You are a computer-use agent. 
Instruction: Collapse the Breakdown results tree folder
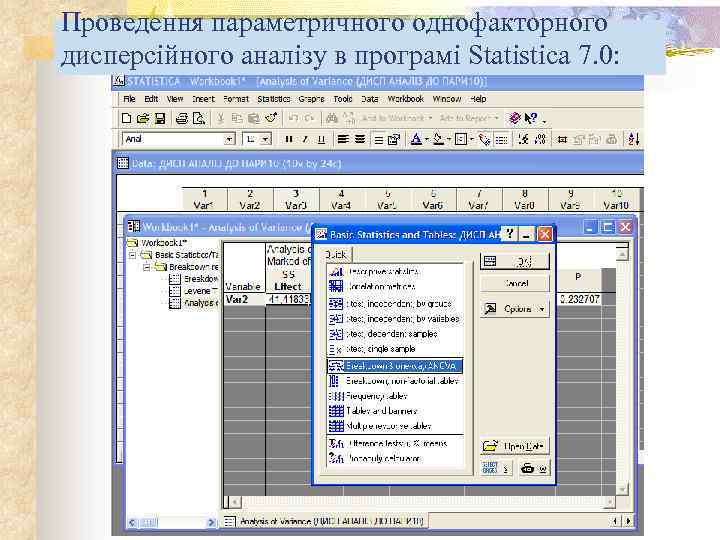(146, 267)
